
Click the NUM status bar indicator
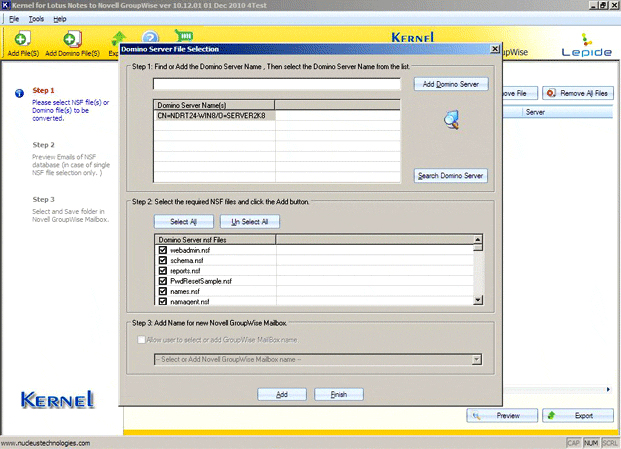tap(591, 443)
